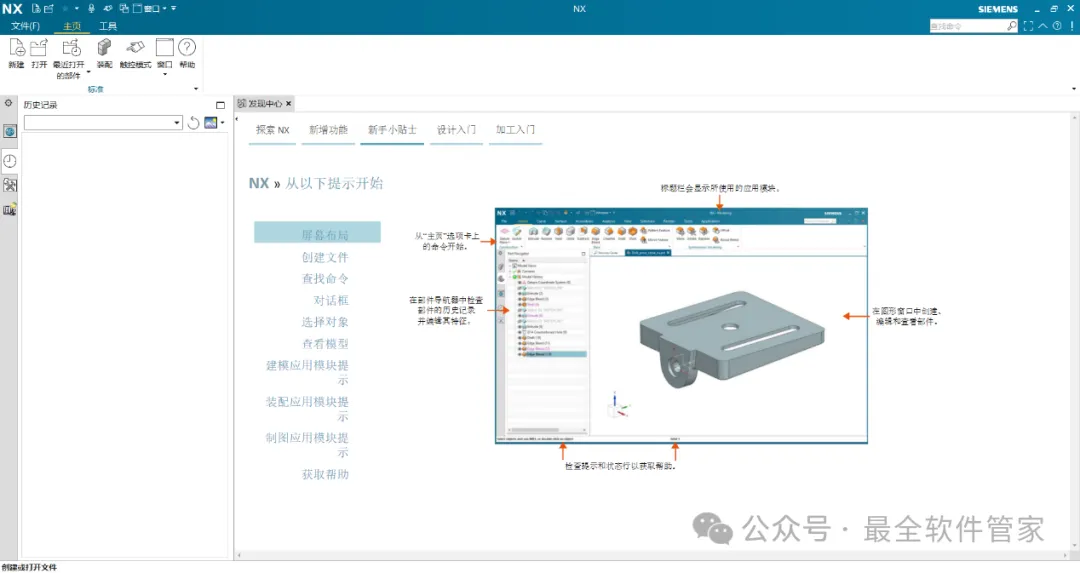Viewport: 1080px width, 573px height.
Task: Select the 获取帮助 tip topic
Action: (325, 475)
